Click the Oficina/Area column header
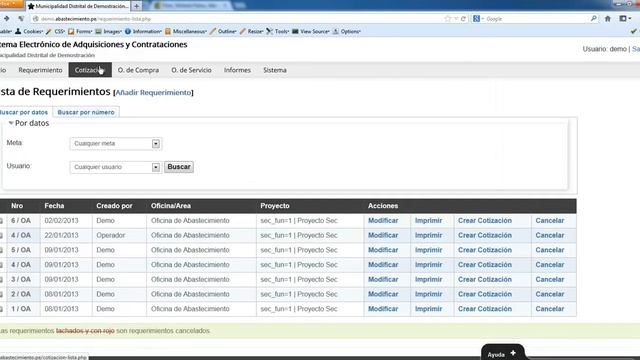The width and height of the screenshot is (640, 360). [171, 206]
